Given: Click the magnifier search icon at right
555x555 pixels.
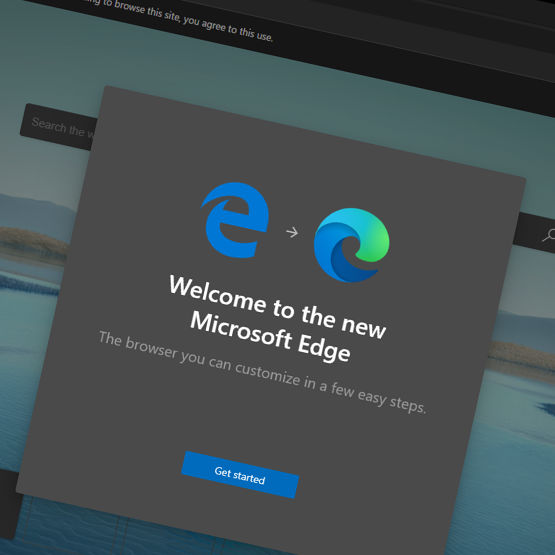Looking at the screenshot, I should click(x=549, y=235).
